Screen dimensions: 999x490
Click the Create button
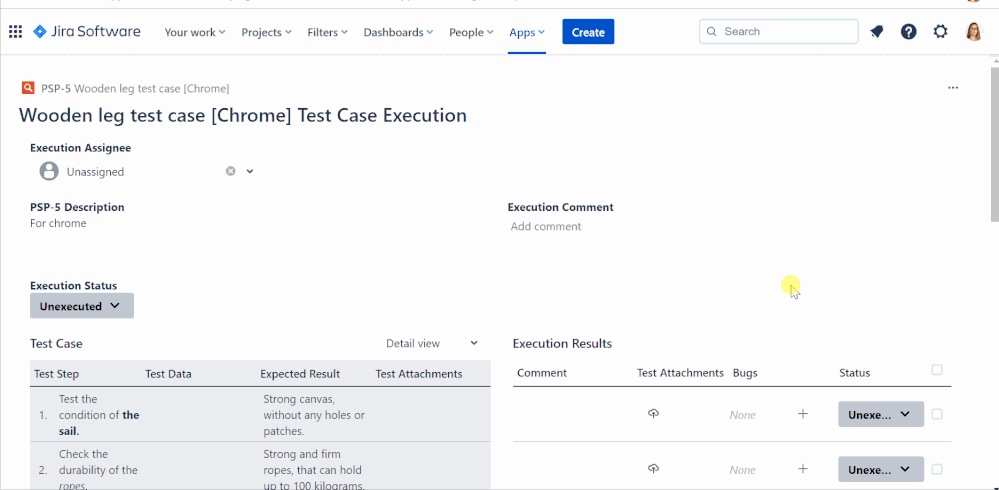pyautogui.click(x=588, y=32)
